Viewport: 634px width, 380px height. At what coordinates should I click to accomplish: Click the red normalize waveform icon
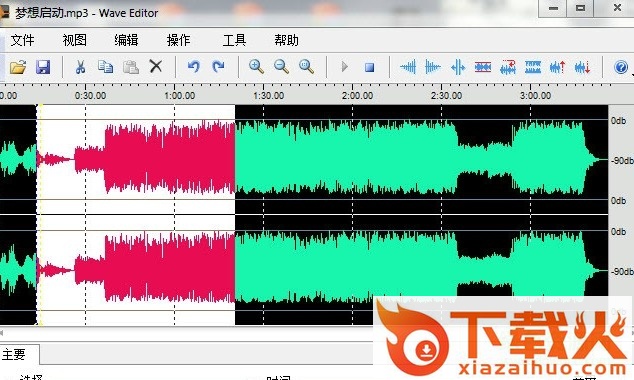[483, 67]
